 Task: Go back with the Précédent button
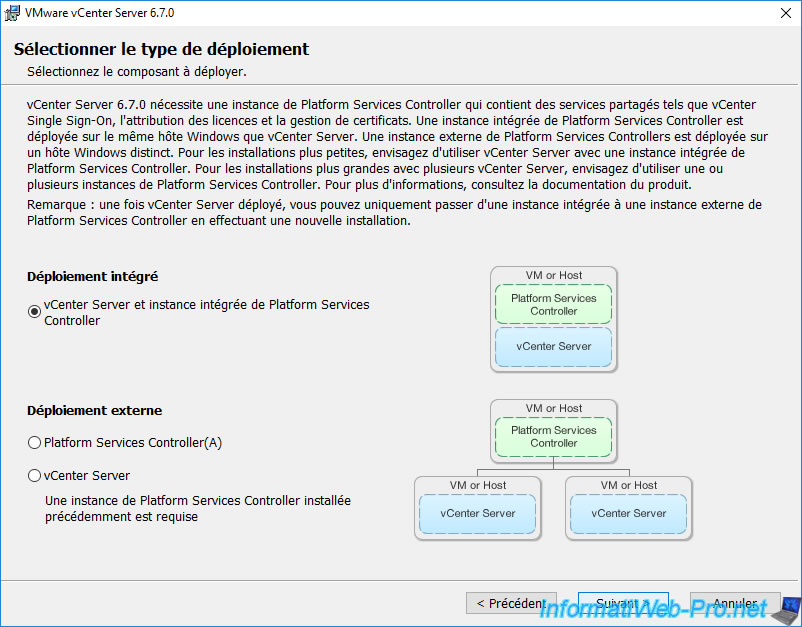[x=511, y=604]
